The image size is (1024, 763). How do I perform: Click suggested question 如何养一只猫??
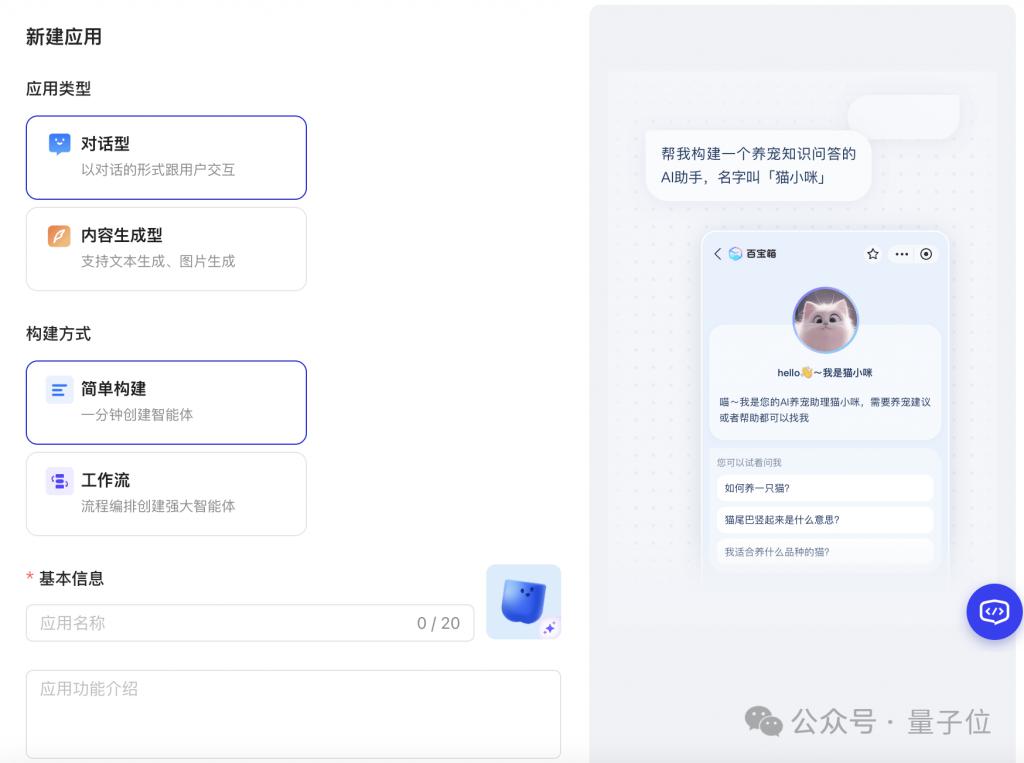824,488
